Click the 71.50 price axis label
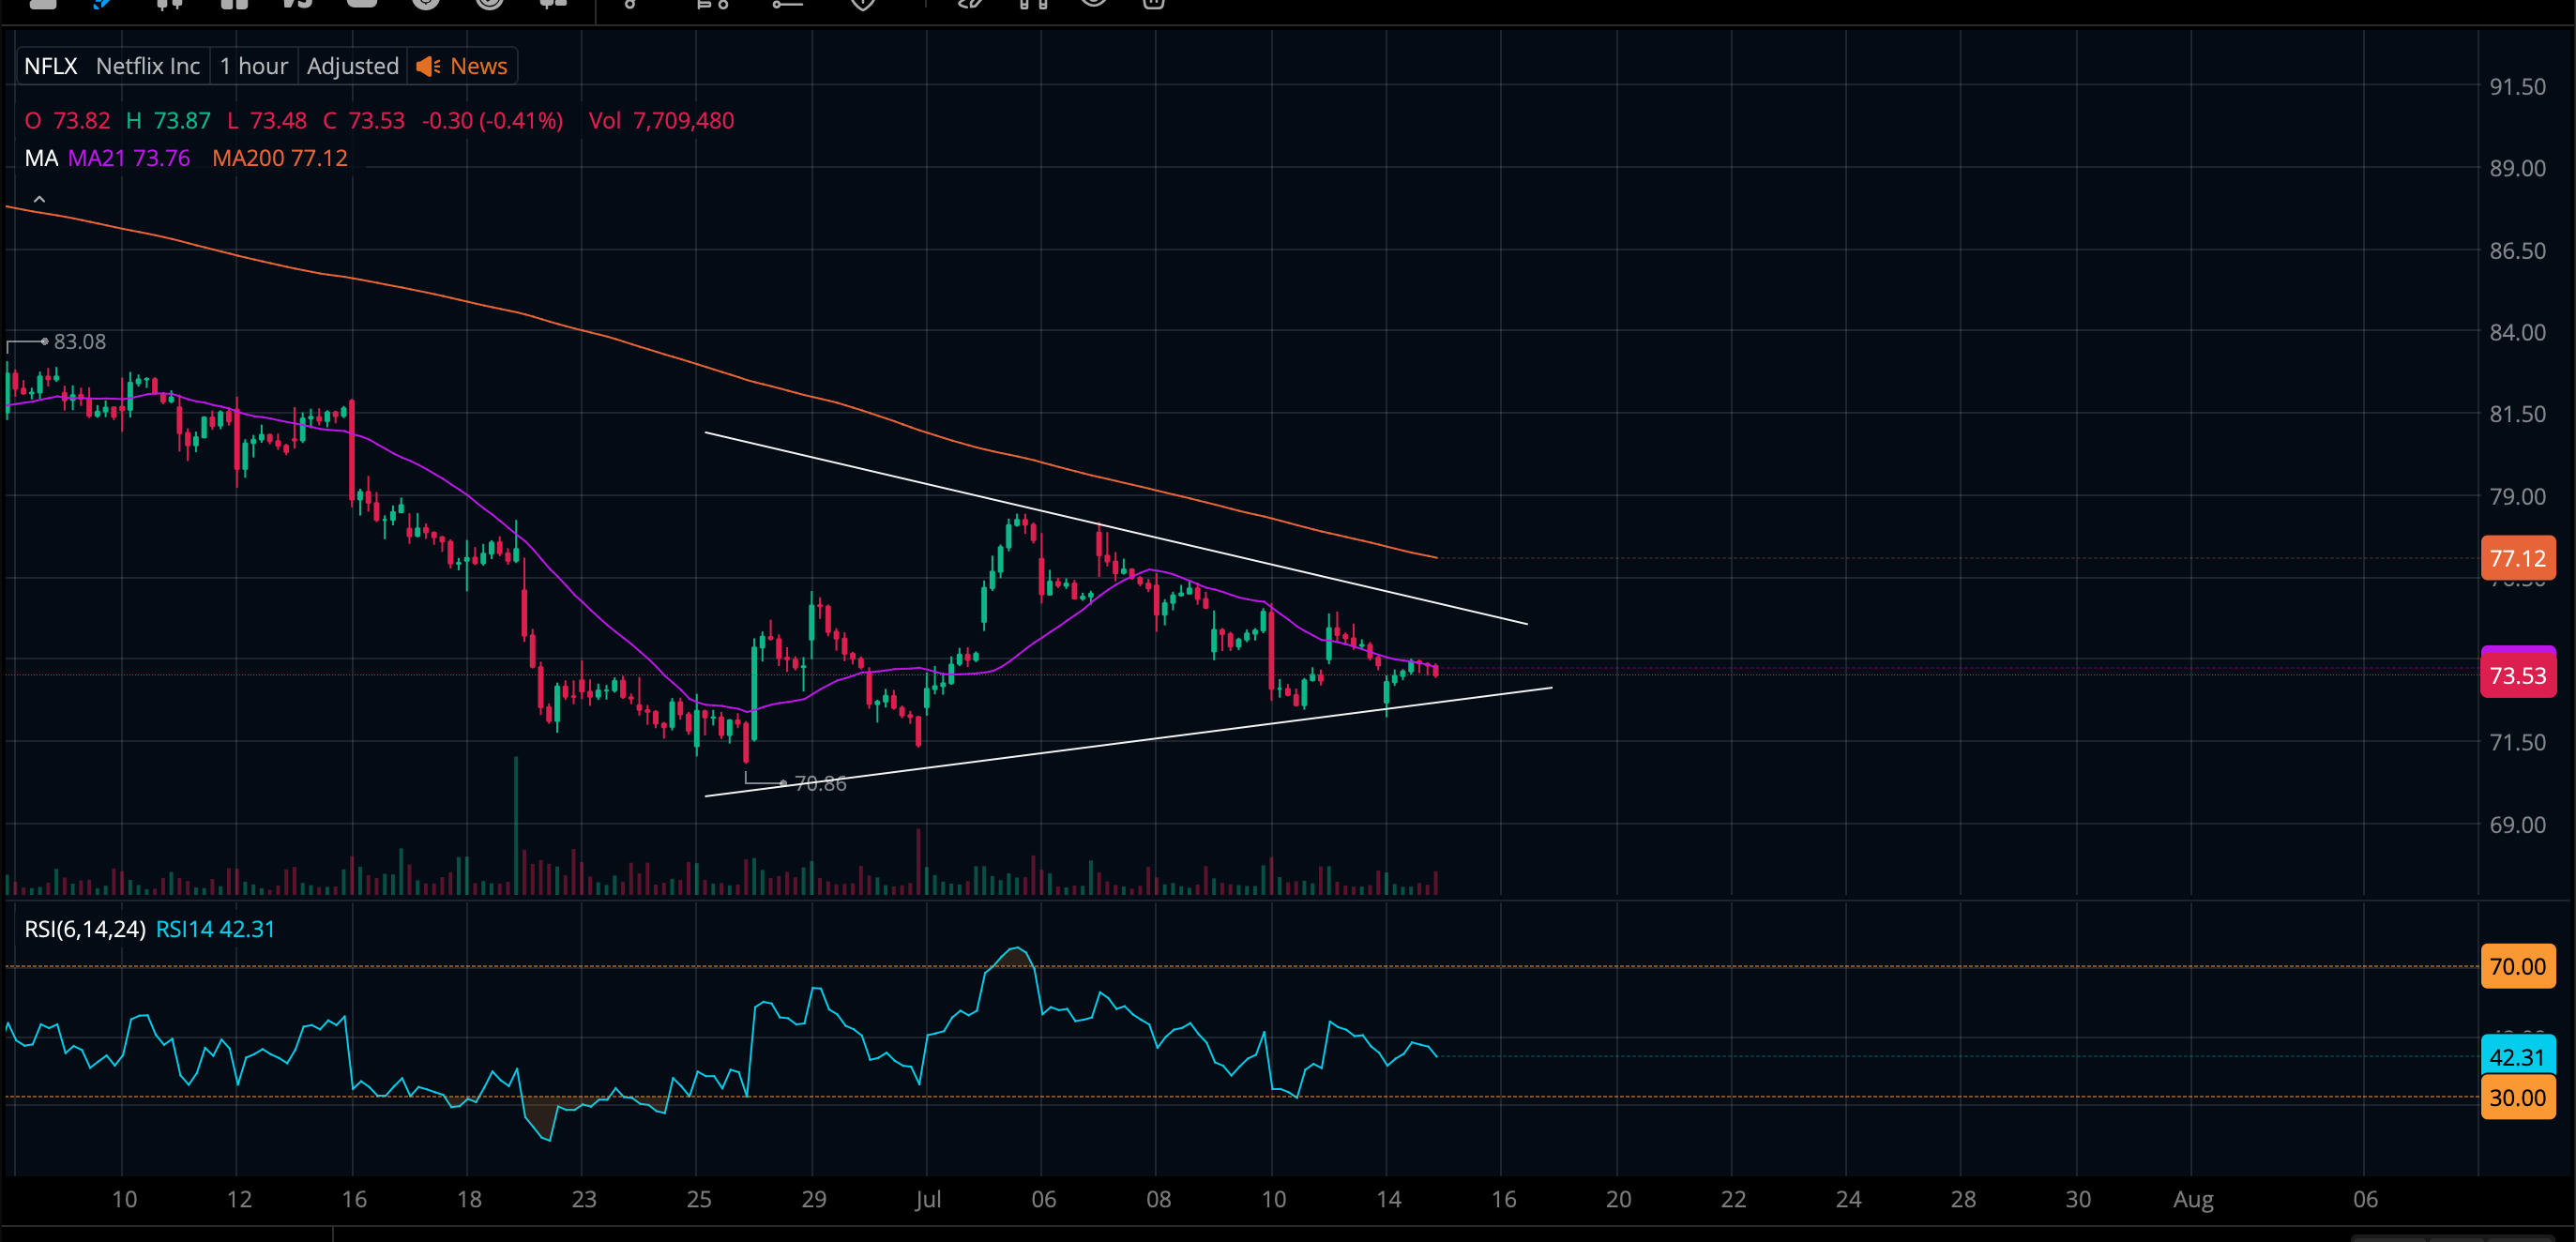The height and width of the screenshot is (1242, 2576). (2517, 742)
